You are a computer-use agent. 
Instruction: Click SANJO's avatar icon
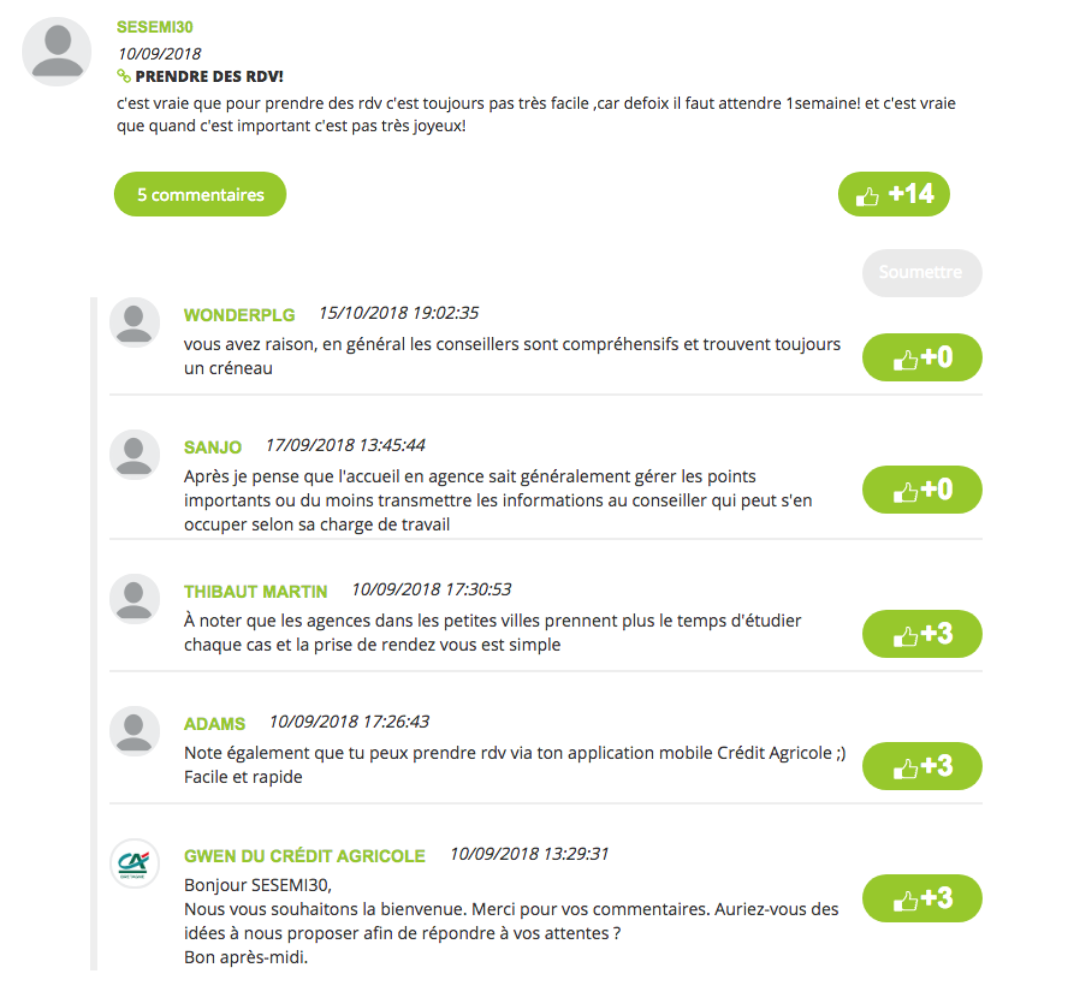134,454
